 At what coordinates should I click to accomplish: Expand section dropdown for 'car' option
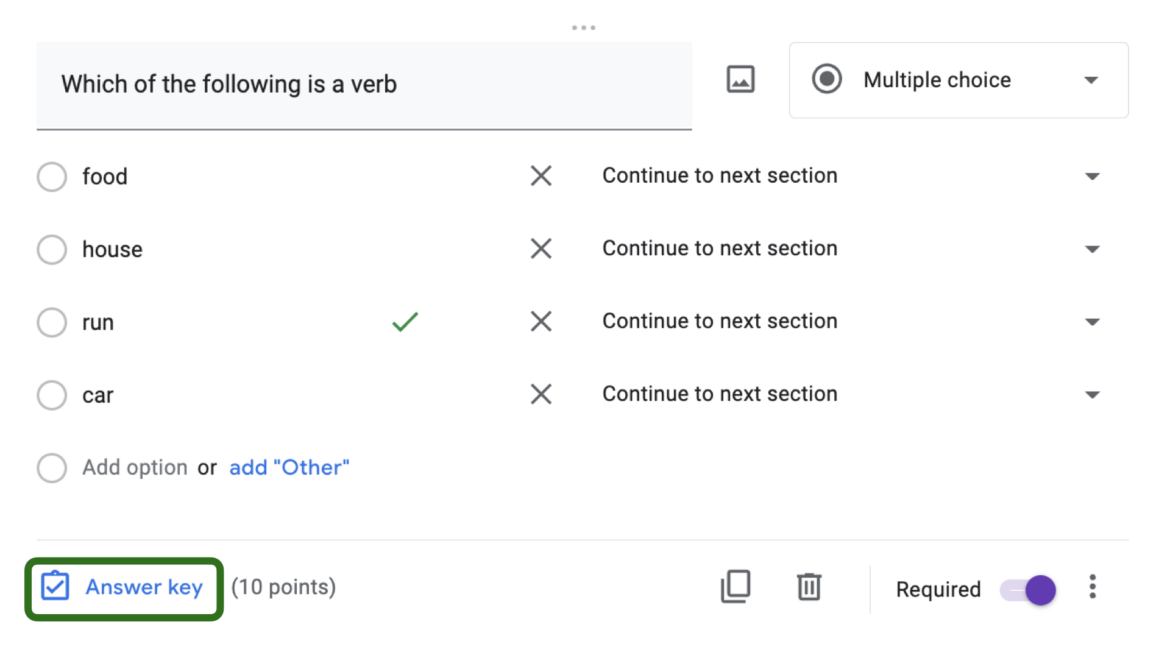(x=1092, y=395)
